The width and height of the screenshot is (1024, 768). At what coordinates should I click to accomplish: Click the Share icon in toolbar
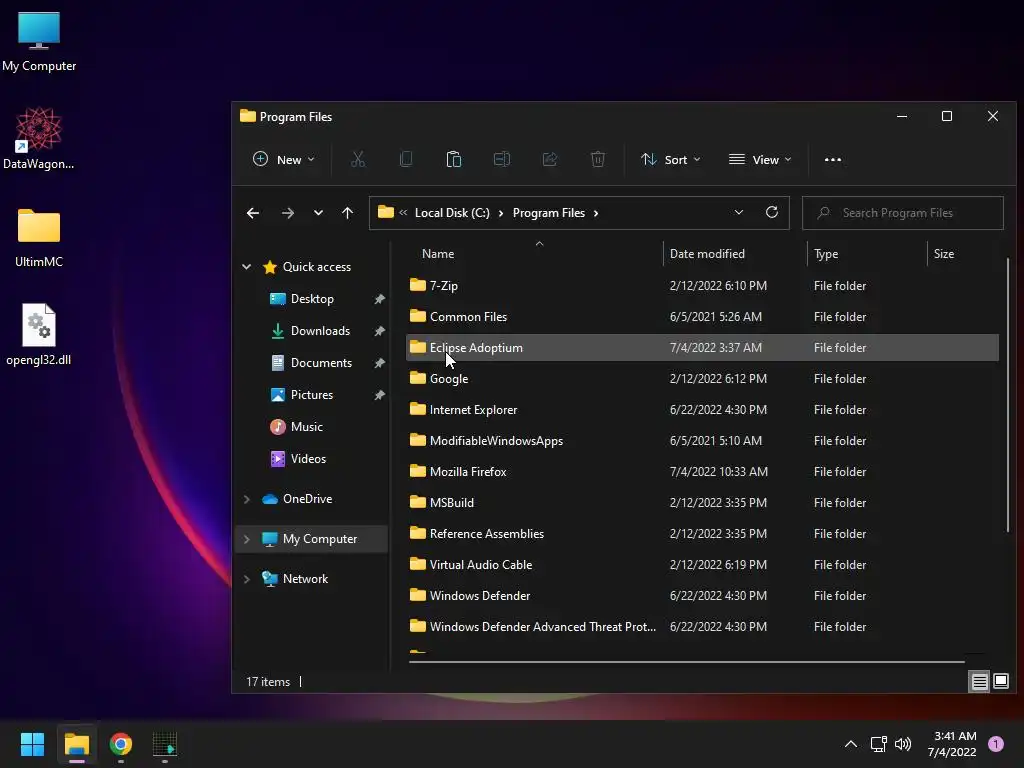pos(550,159)
